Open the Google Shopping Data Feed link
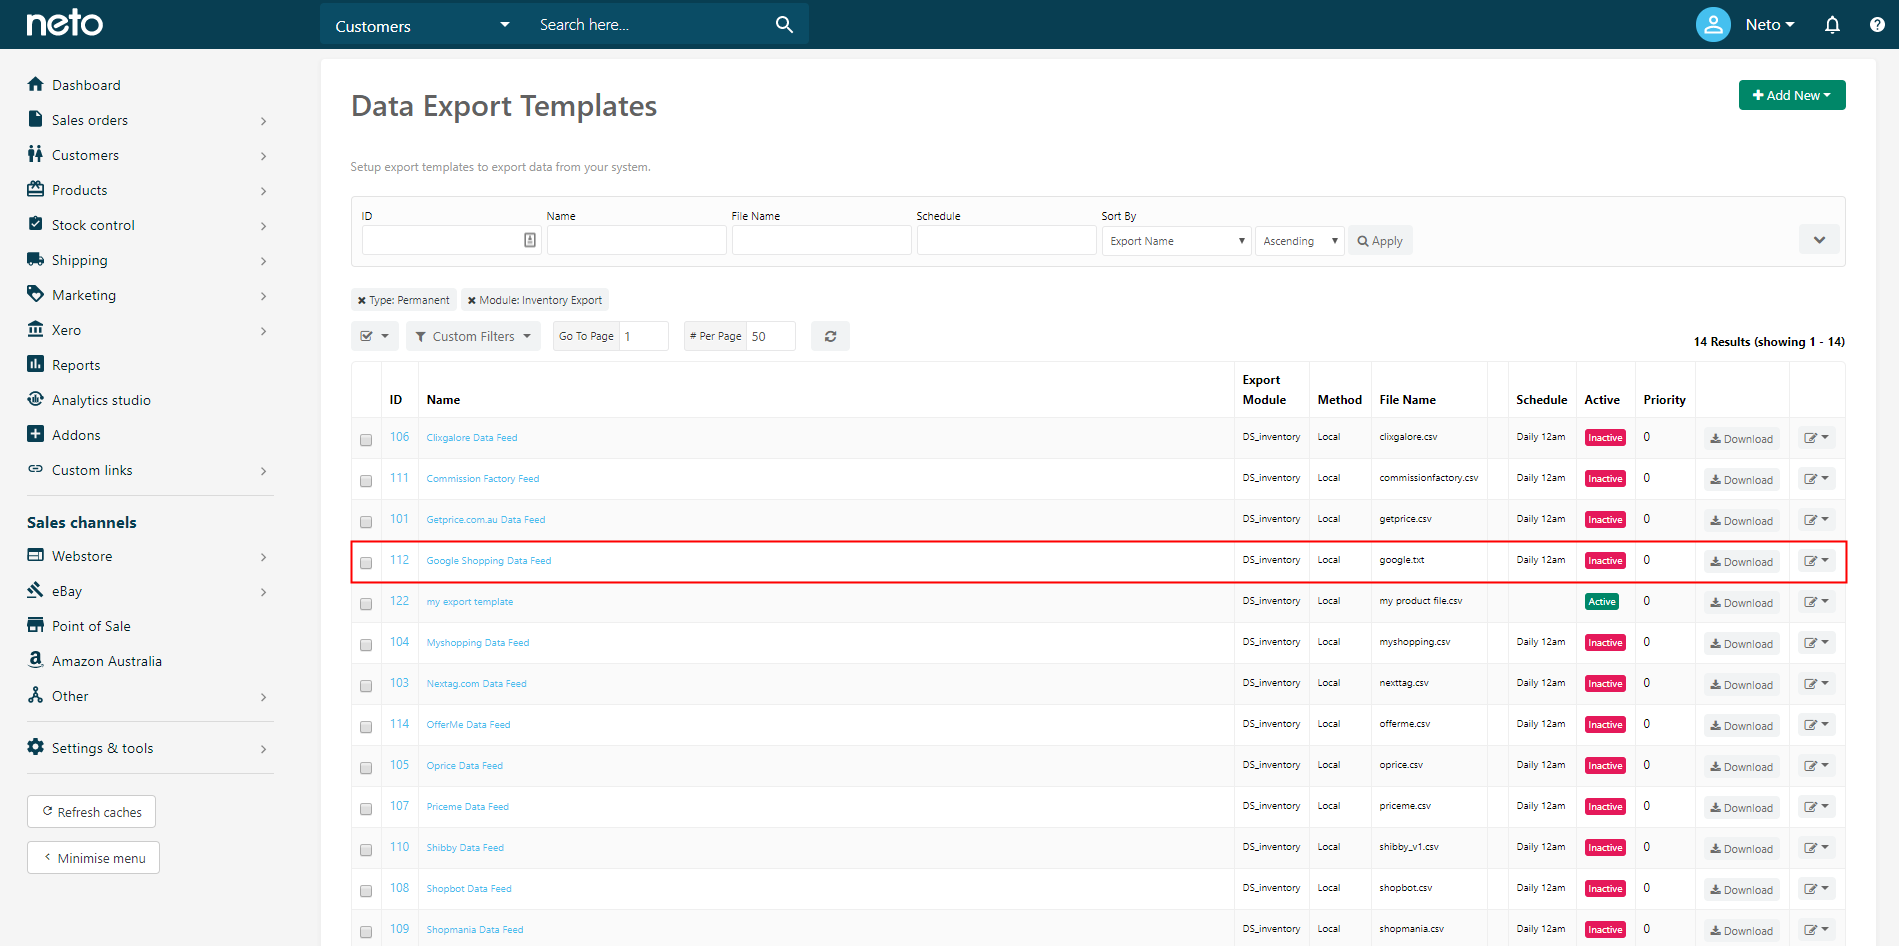This screenshot has width=1899, height=946. (489, 561)
